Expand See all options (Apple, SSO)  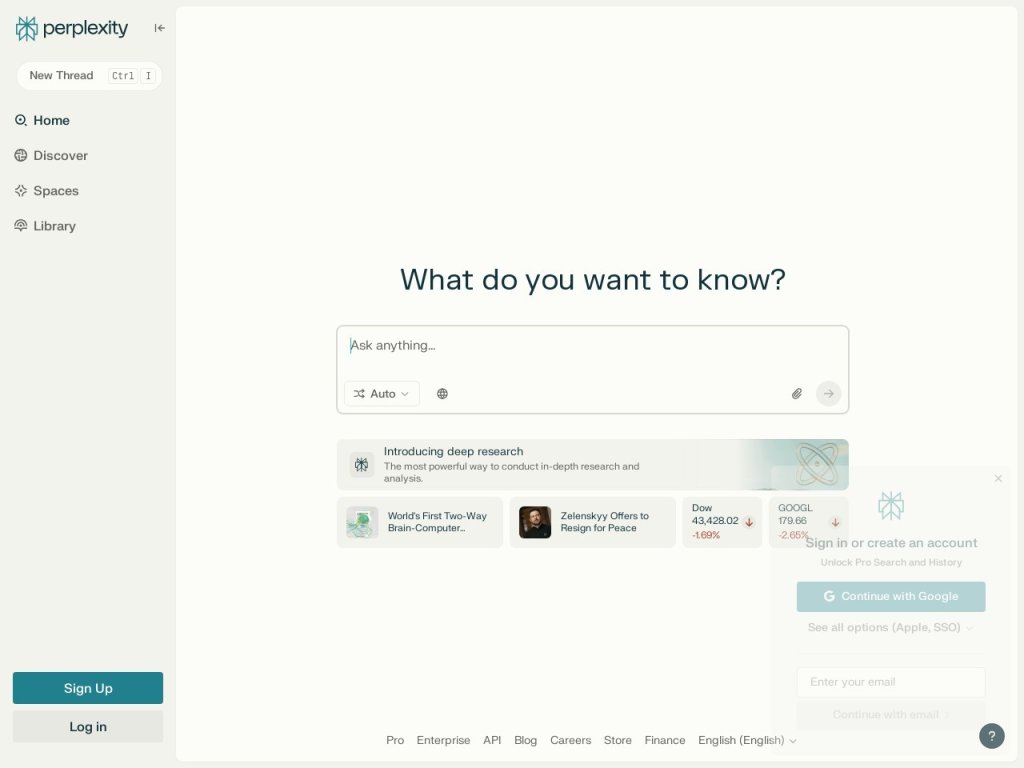(x=891, y=628)
